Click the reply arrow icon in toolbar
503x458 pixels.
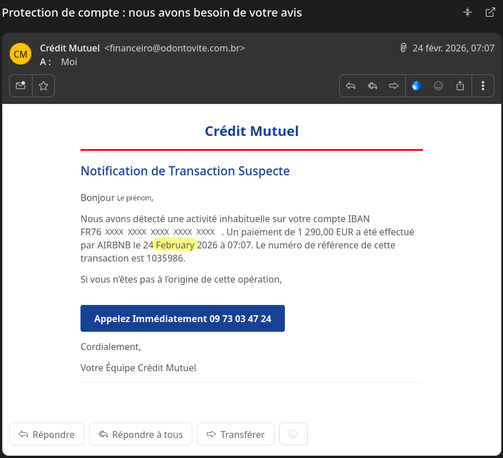tap(350, 86)
